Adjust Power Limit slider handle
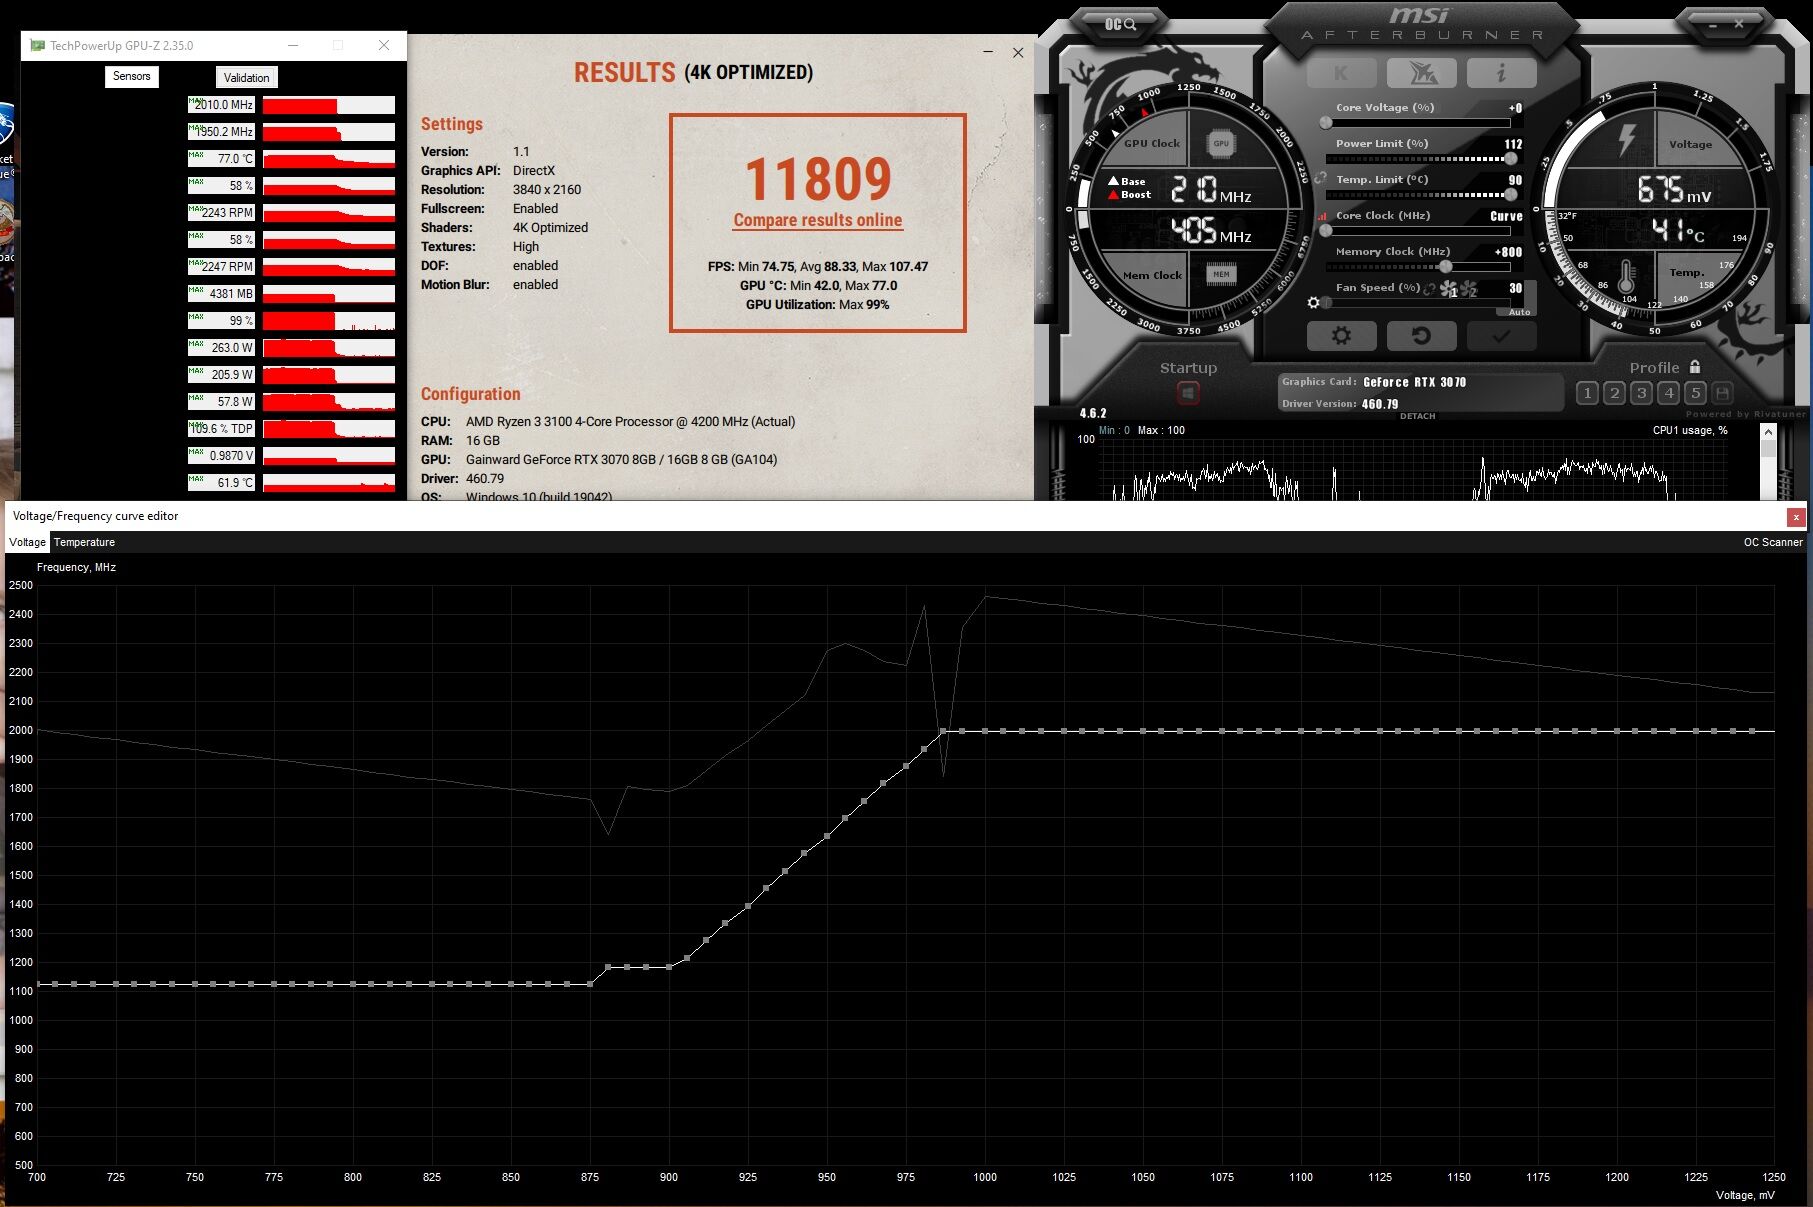1813x1207 pixels. point(1510,159)
